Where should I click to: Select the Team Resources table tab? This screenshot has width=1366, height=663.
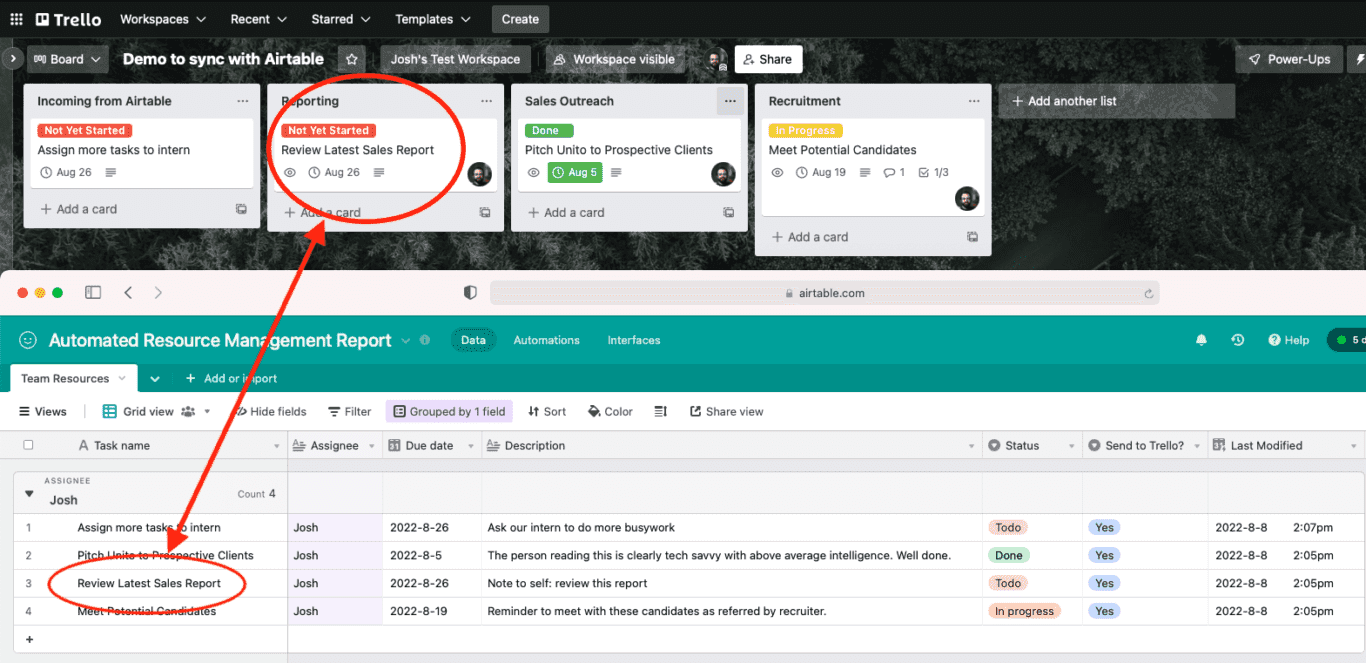click(x=74, y=379)
